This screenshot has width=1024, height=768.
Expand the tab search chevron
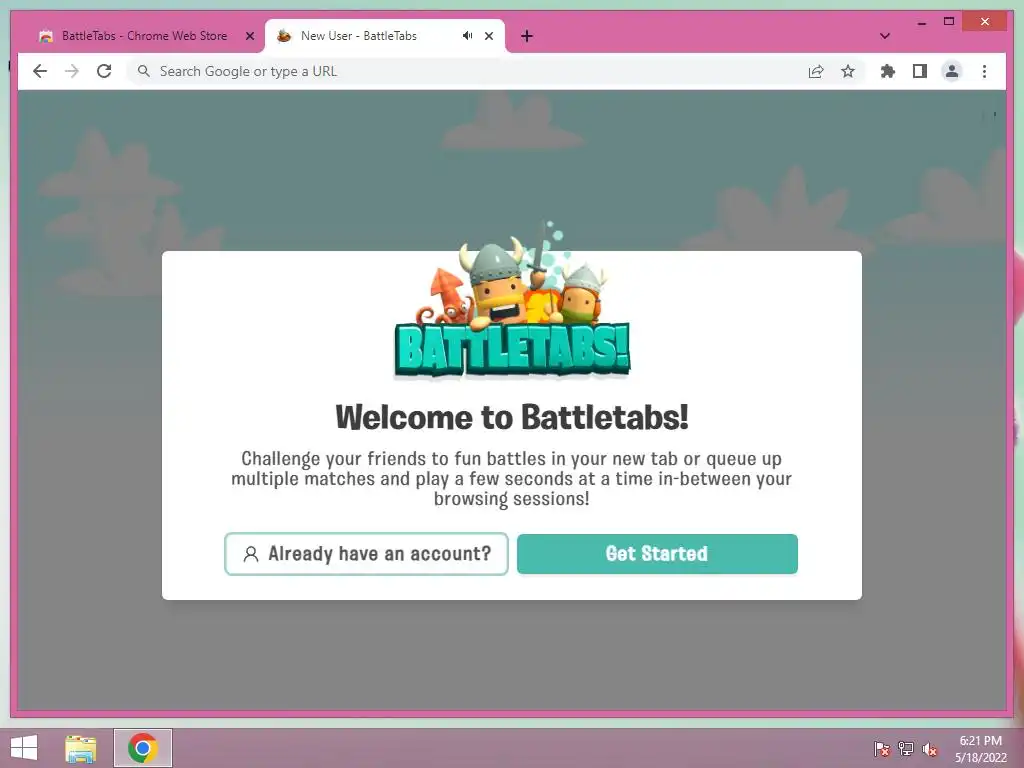(x=885, y=36)
